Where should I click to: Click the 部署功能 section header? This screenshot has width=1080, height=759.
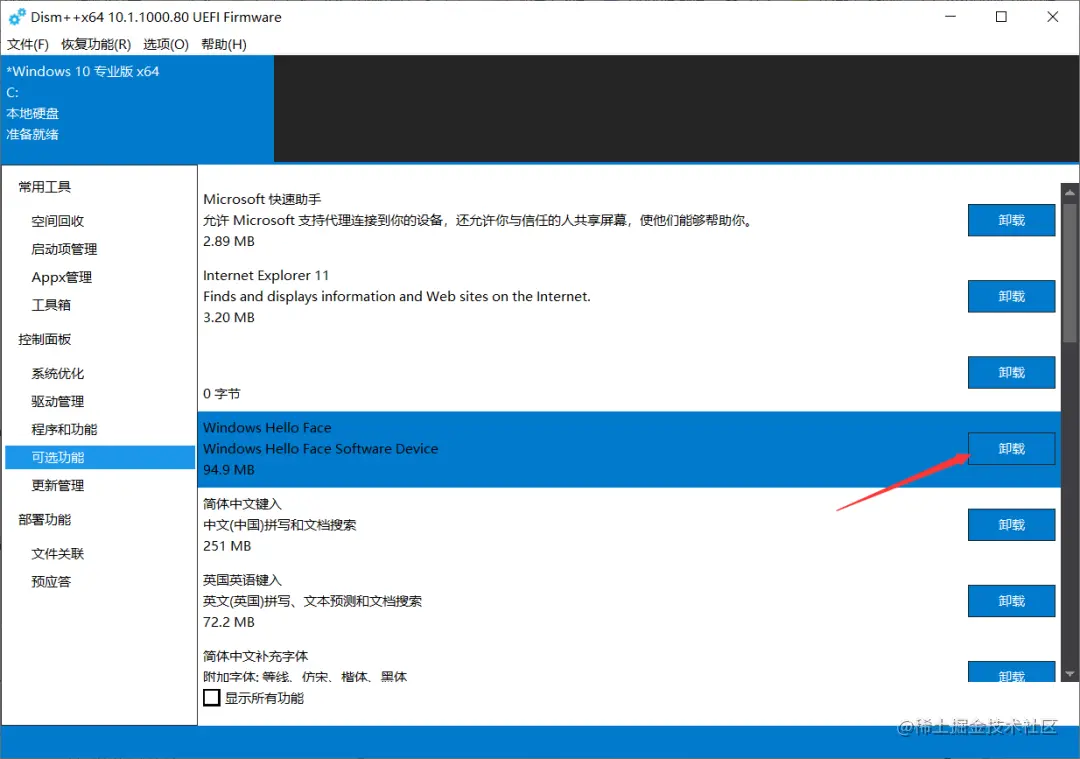coord(45,519)
